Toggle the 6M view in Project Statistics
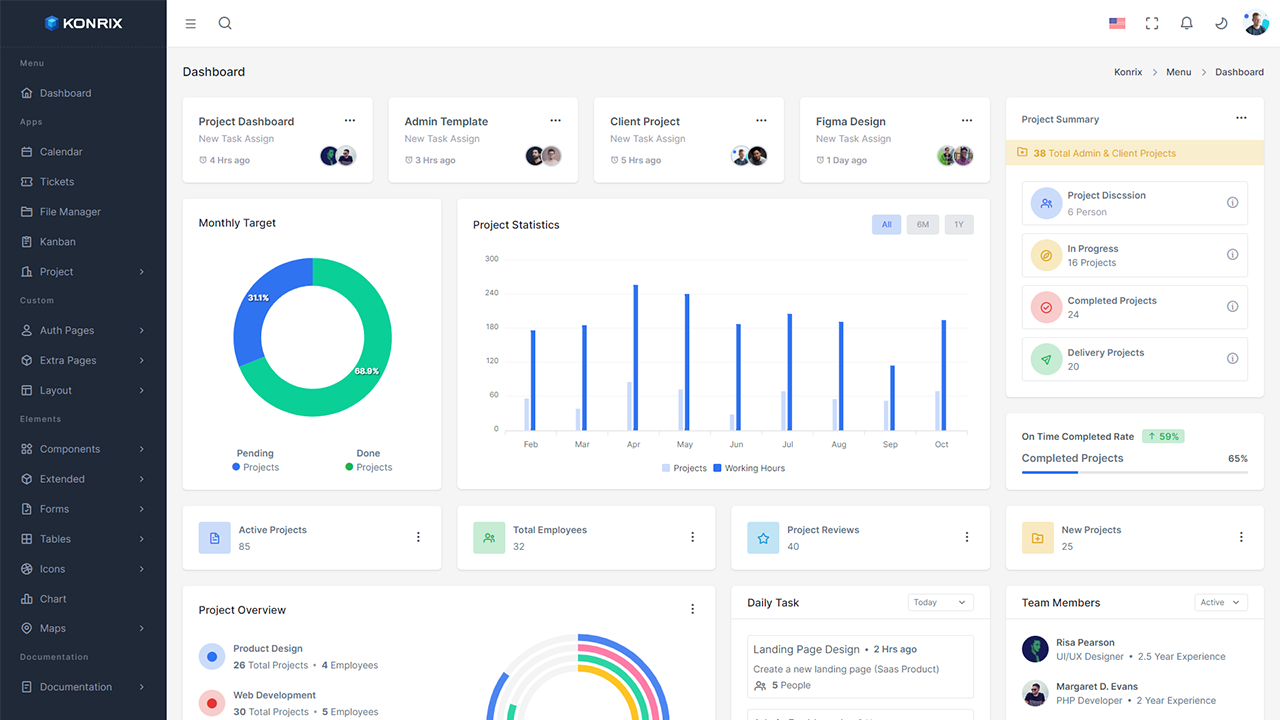Screen dimensions: 1280x720 coord(922,224)
